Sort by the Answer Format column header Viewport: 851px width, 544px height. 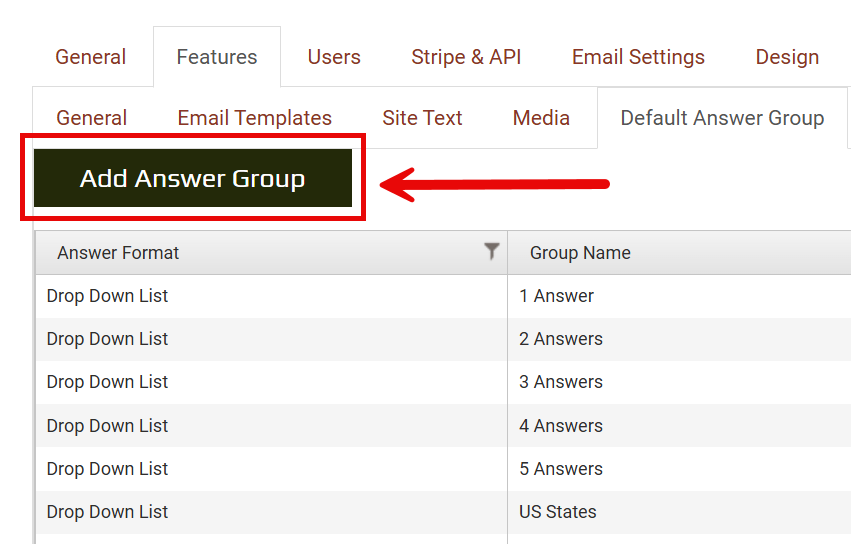click(x=118, y=253)
